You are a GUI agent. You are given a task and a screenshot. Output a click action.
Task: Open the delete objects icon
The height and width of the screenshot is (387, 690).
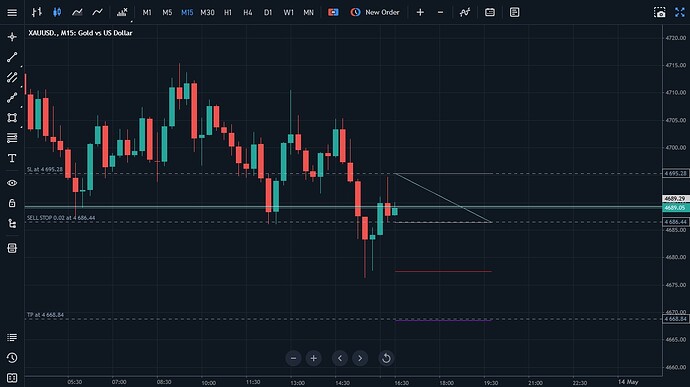coord(12,248)
